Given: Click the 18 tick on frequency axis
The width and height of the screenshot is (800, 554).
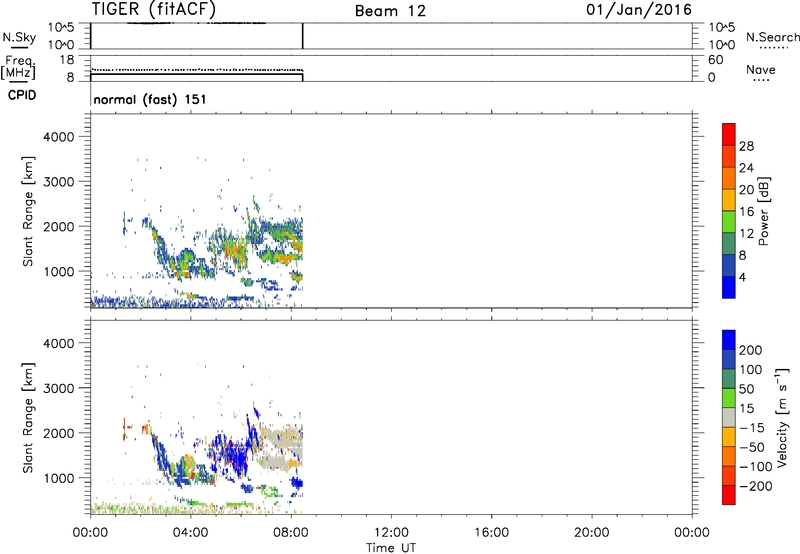Looking at the screenshot, I should (x=67, y=60).
